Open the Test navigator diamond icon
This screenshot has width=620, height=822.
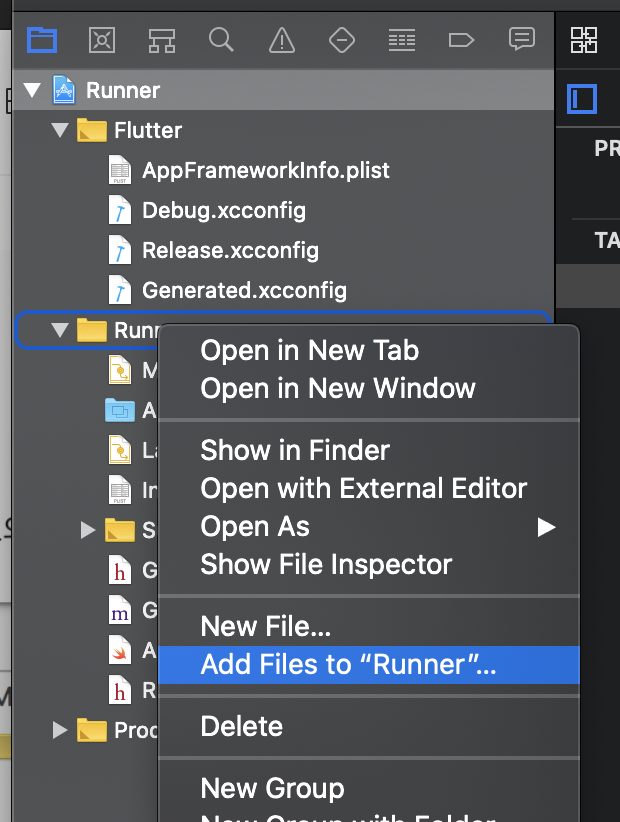coord(342,40)
